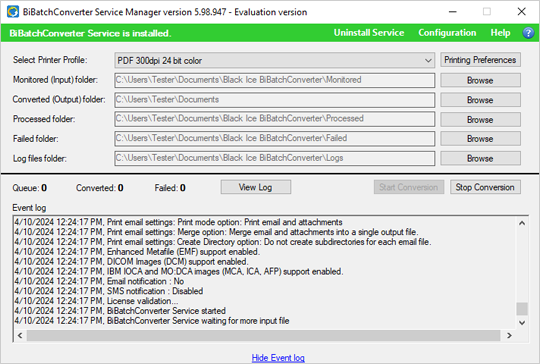Click the Processed folder path field
540x364 pixels.
[274, 119]
